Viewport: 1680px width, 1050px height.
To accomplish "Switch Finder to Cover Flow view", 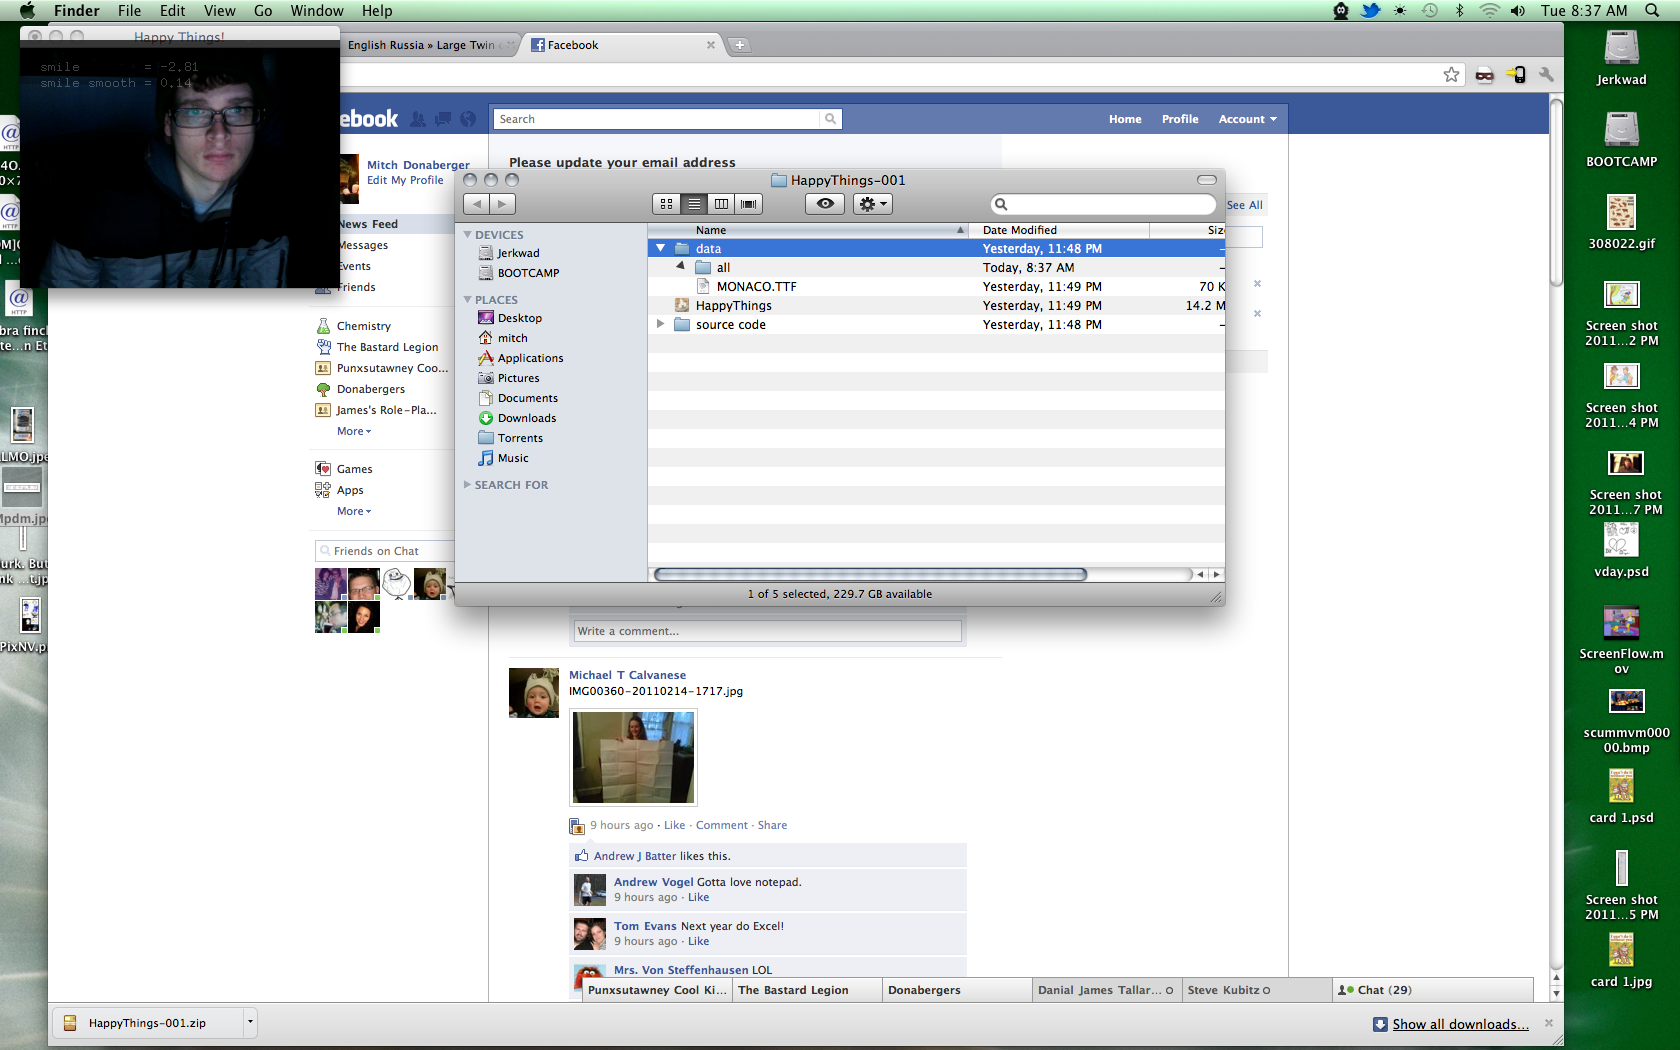I will (x=748, y=204).
